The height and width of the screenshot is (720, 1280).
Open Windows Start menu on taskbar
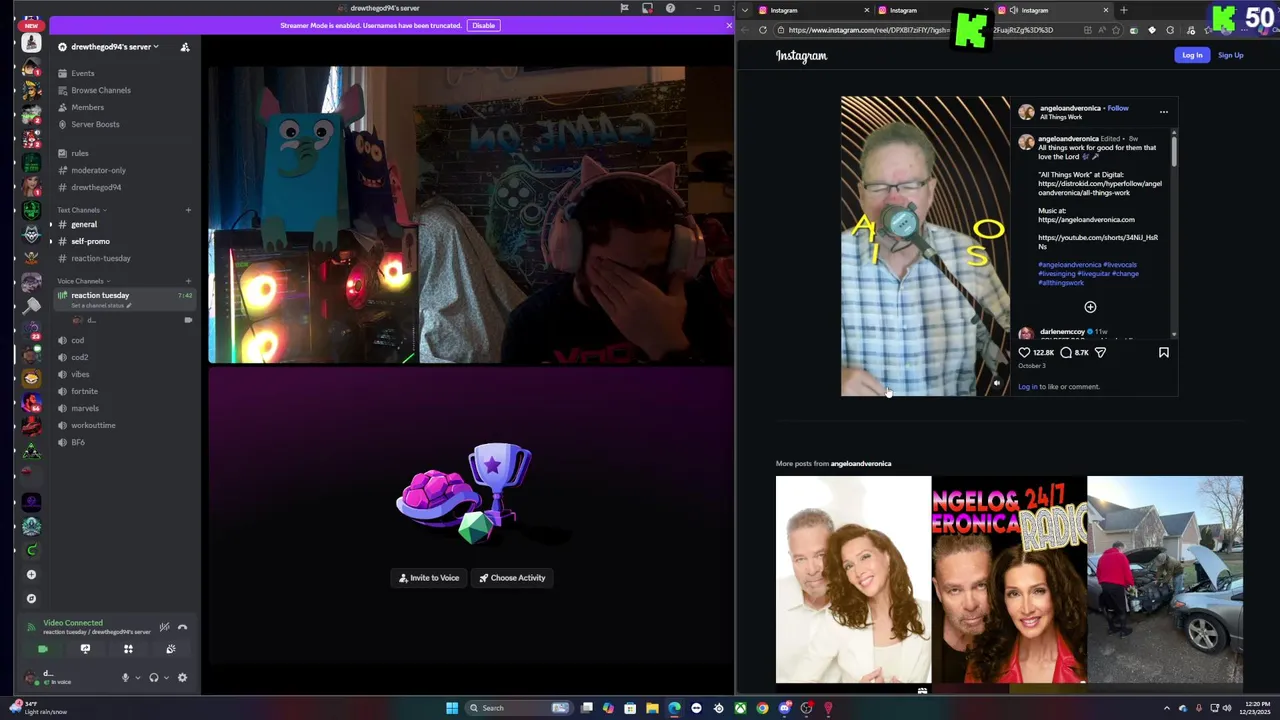452,708
